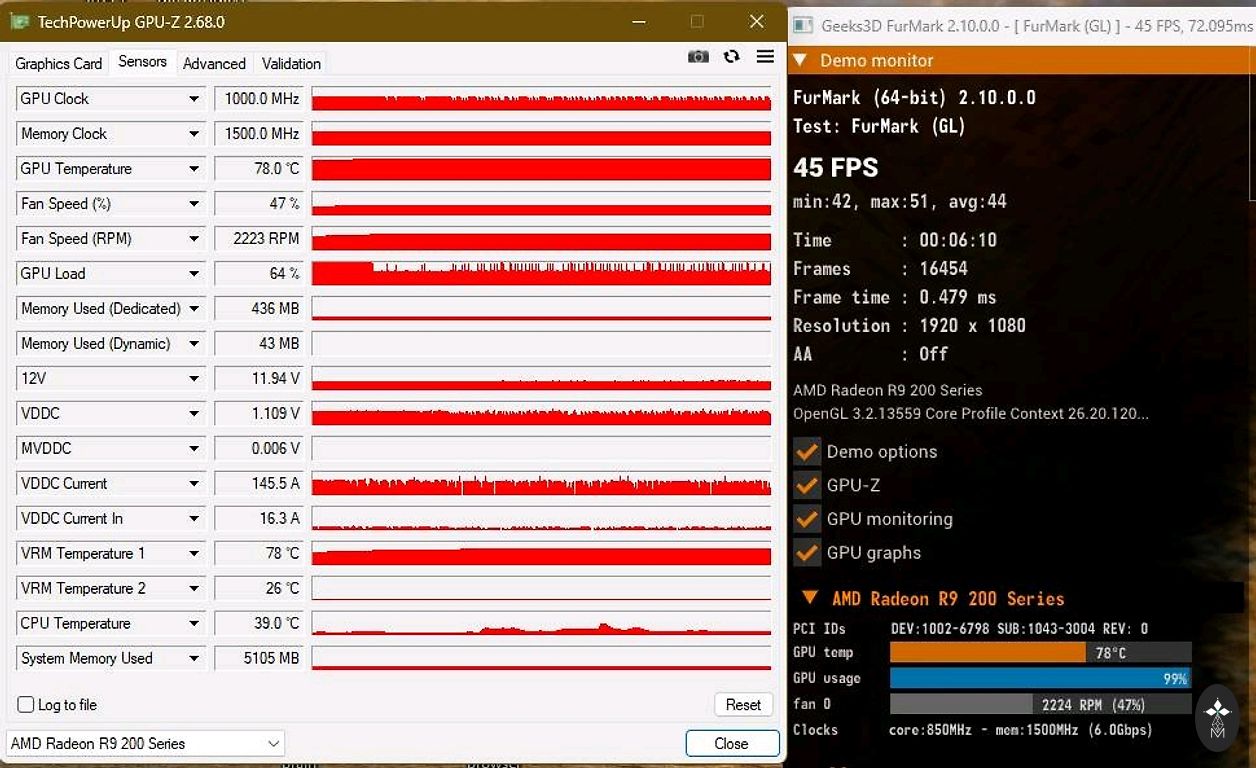This screenshot has height=768, width=1256.
Task: Toggle the GPU graphs checkbox
Action: (x=807, y=553)
